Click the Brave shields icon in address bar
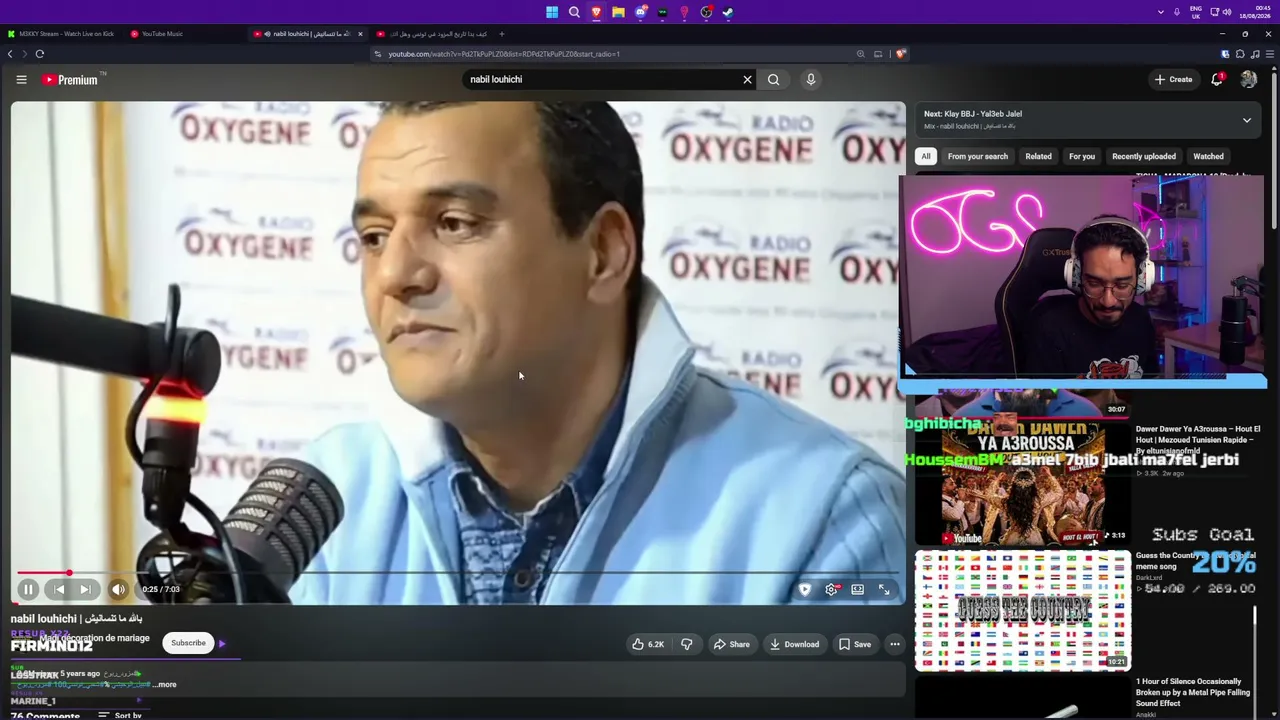This screenshot has height=720, width=1280. 900,54
